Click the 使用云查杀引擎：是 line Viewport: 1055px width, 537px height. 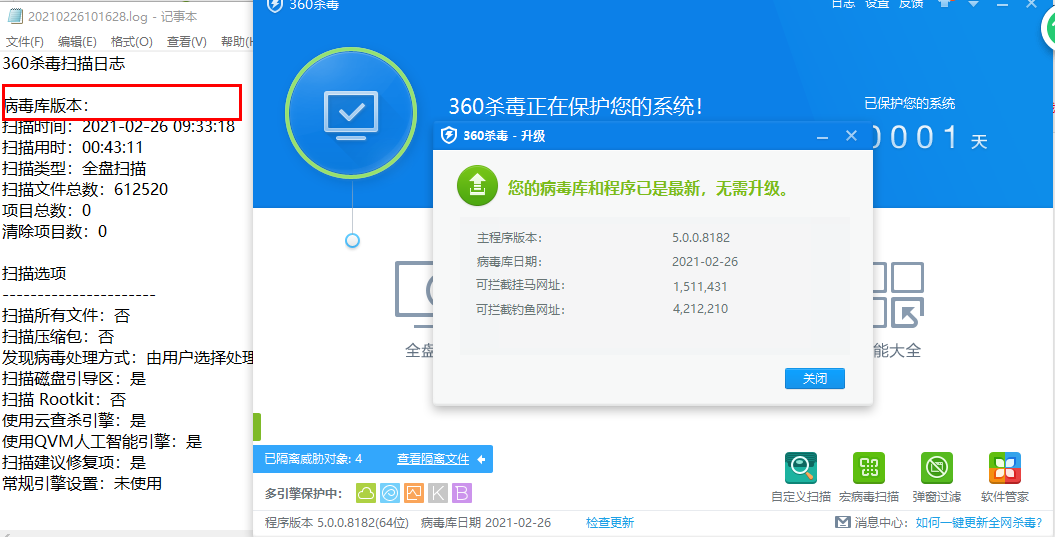(x=74, y=421)
